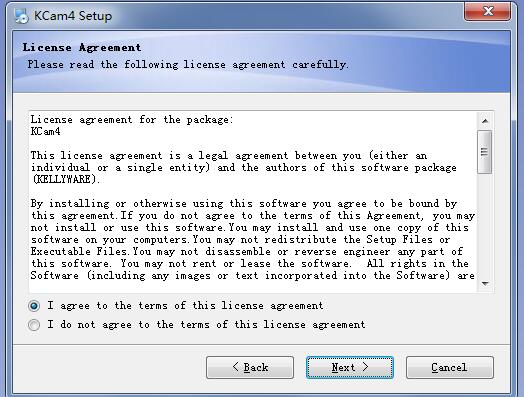Click 'Please read the following license agreement' subtitle
Screen dimensions: 524x397
pos(188,64)
